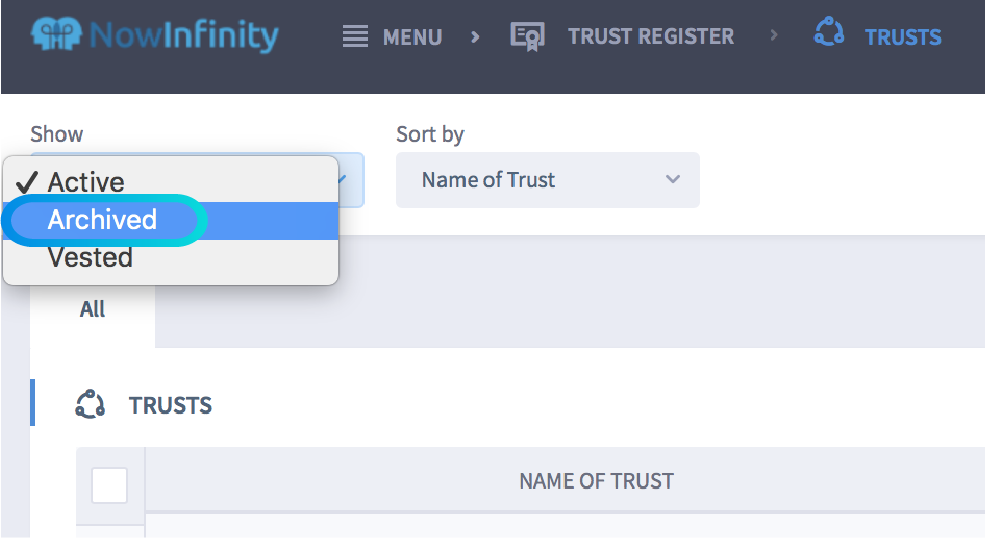Click the blue Trusts breadcrumb icon
The height and width of the screenshot is (538, 985).
click(829, 34)
